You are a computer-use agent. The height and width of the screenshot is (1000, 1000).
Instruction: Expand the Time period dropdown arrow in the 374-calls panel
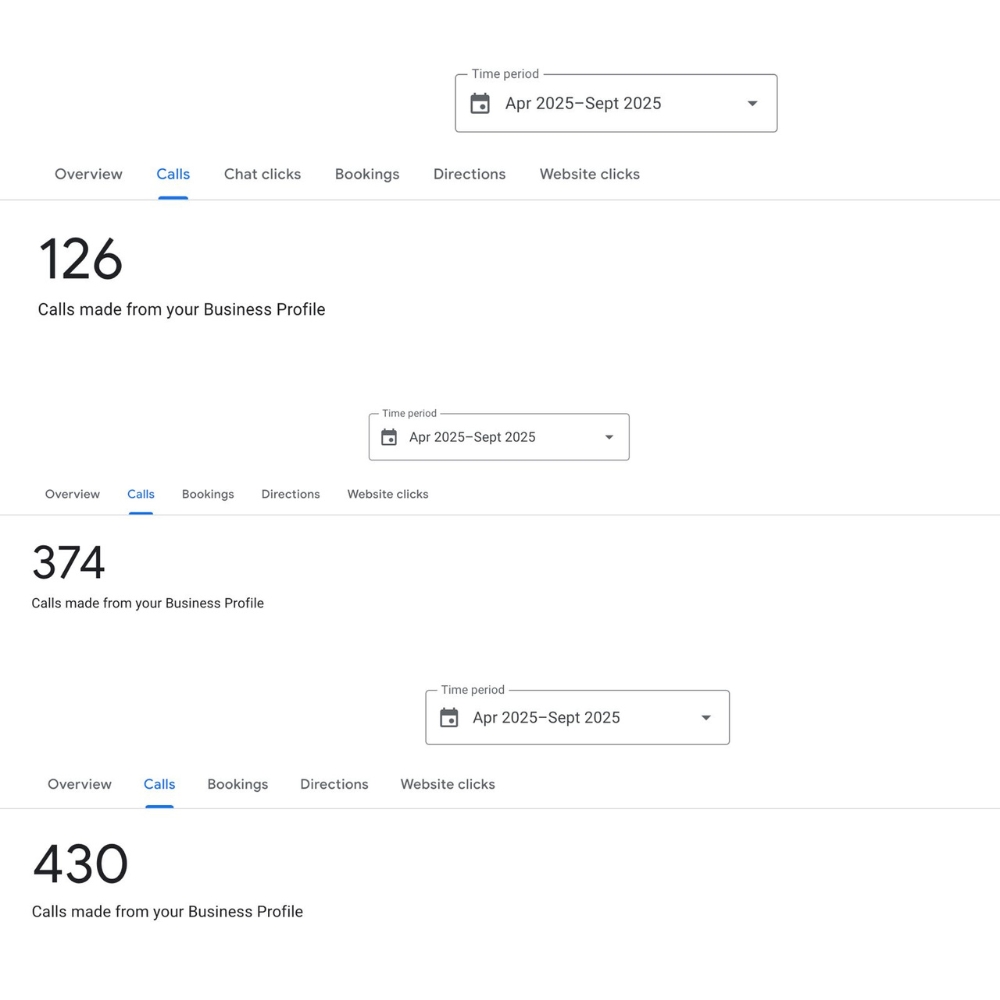pos(609,437)
